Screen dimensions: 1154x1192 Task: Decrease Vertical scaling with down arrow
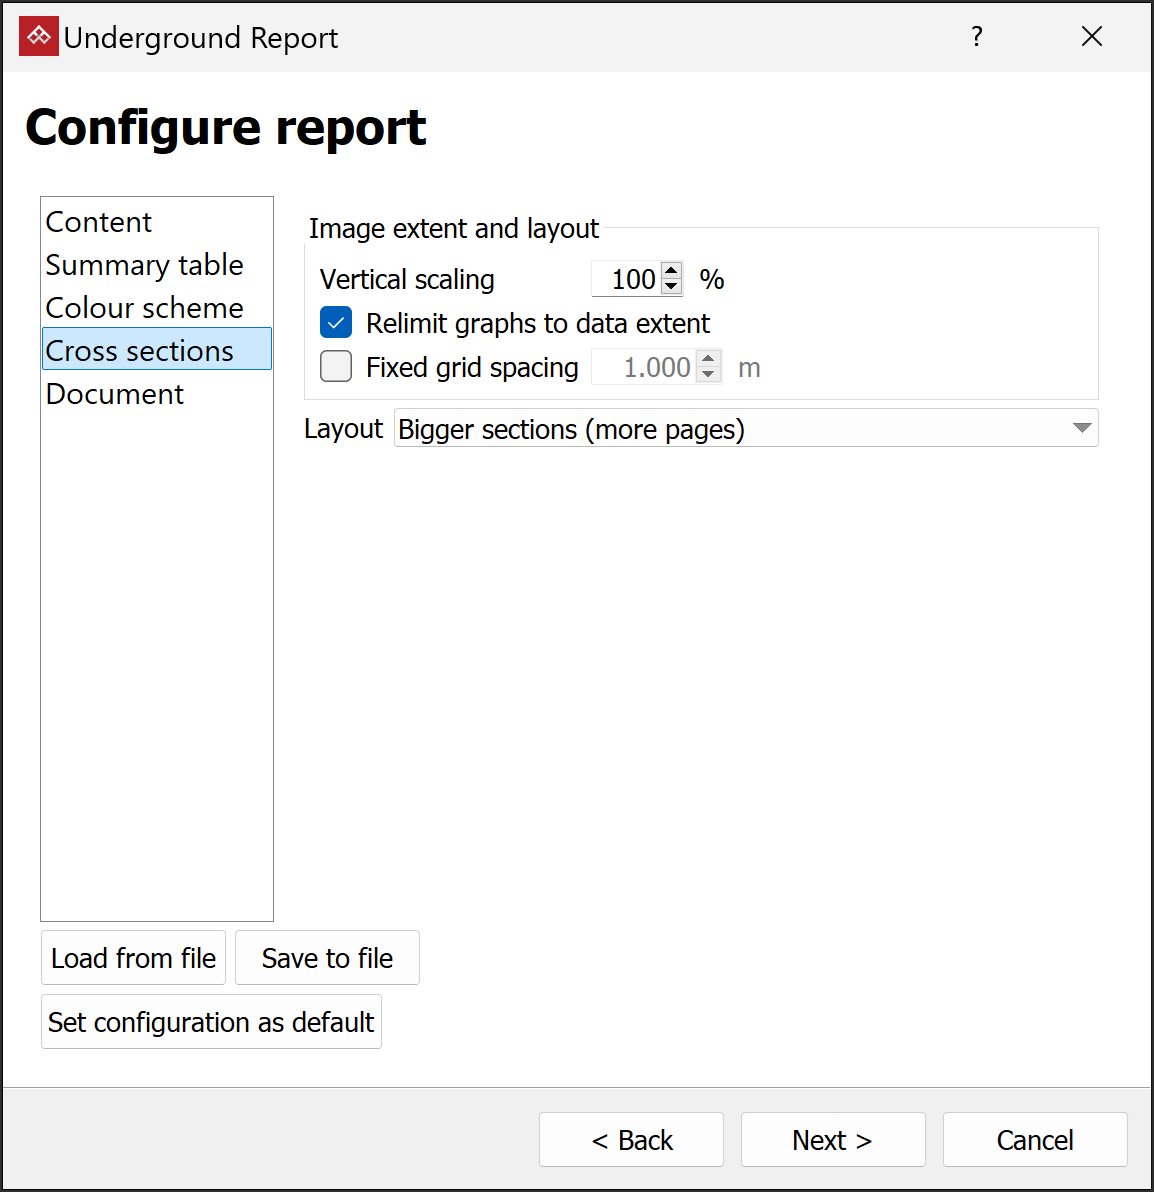click(672, 287)
